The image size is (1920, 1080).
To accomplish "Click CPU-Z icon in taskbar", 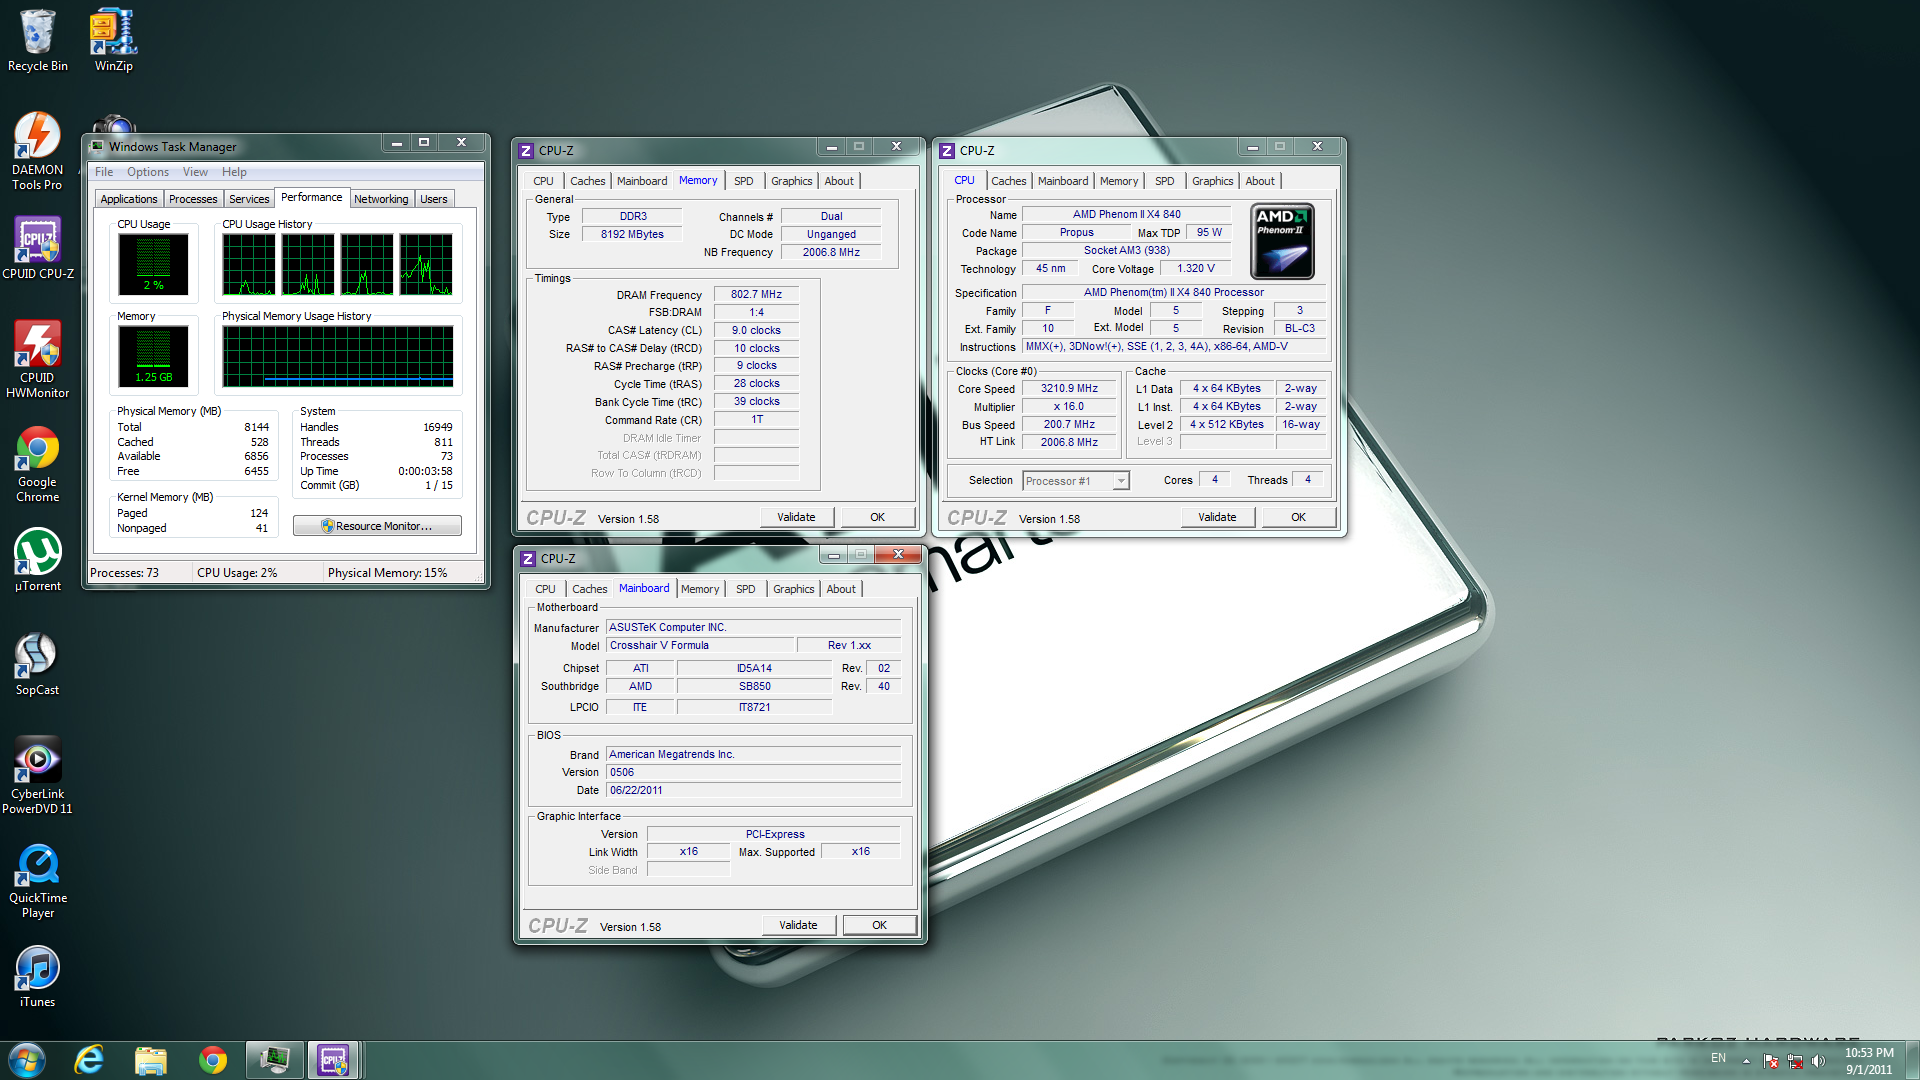I will 333,1060.
